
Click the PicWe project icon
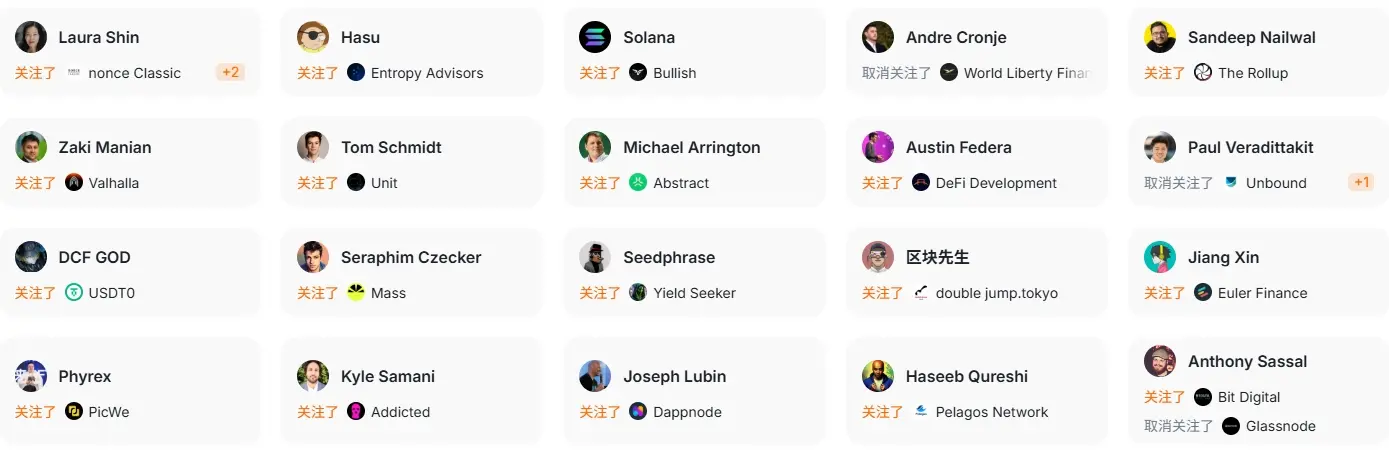click(x=74, y=411)
